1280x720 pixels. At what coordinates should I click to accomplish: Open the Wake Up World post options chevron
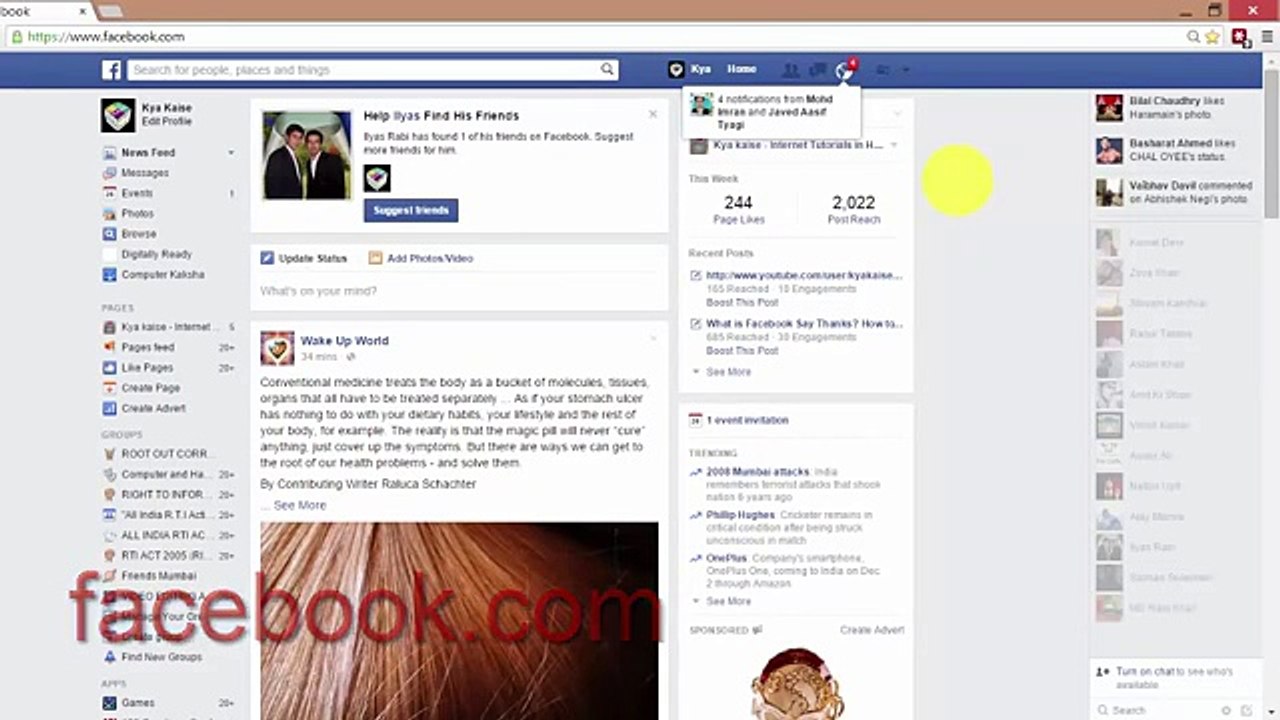pyautogui.click(x=654, y=338)
